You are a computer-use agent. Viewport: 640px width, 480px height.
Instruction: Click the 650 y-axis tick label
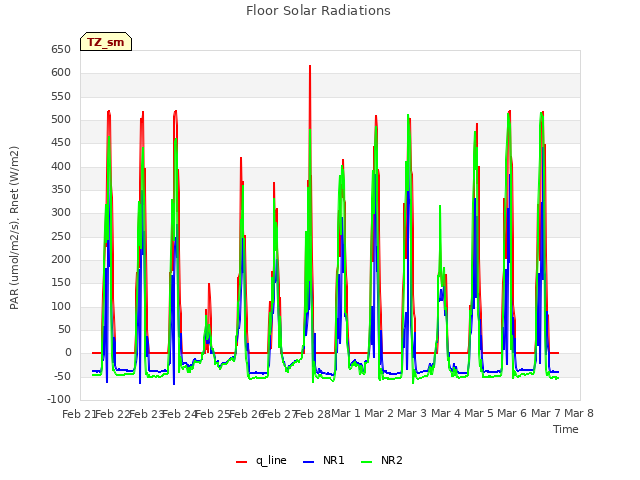[61, 49]
